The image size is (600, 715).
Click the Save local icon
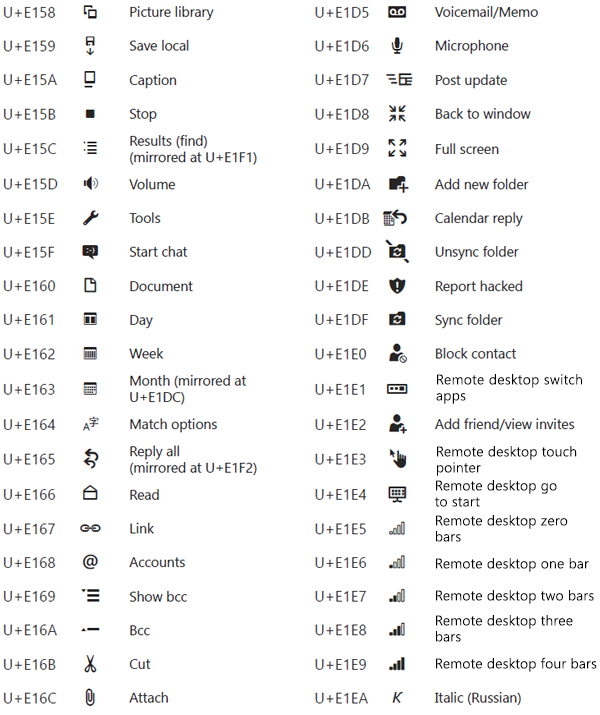coord(90,46)
